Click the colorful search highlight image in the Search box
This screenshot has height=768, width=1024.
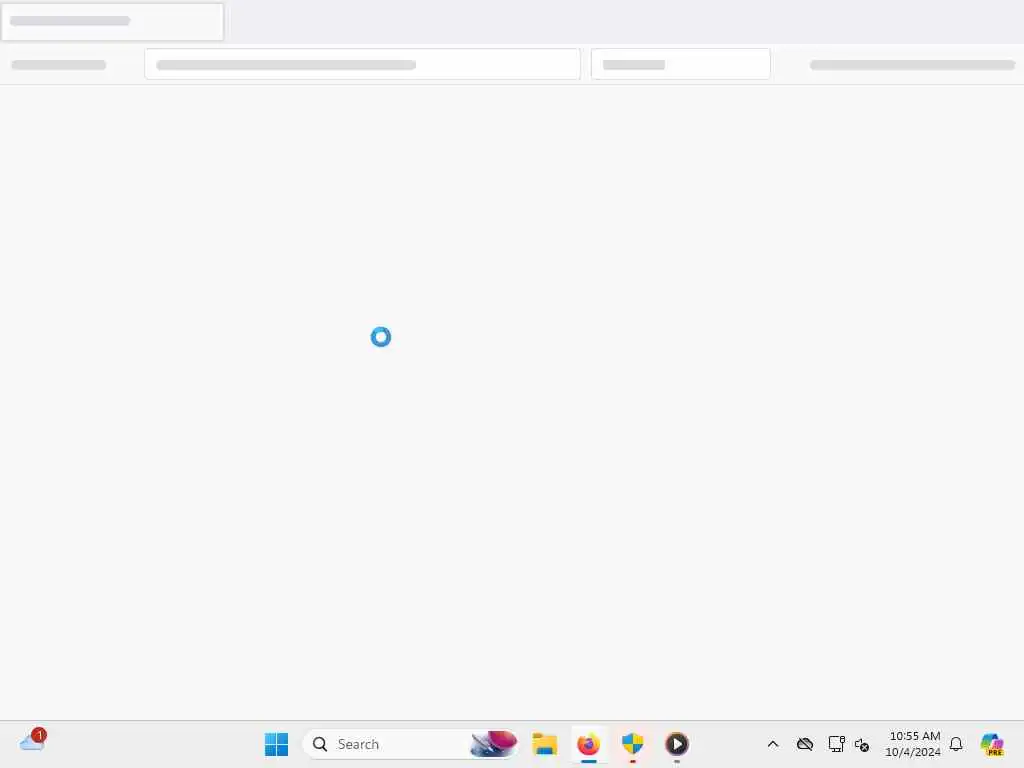point(493,744)
